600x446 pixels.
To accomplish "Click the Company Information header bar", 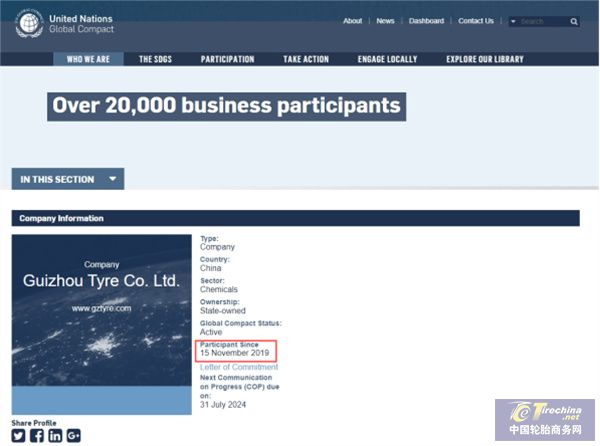I will tap(296, 218).
